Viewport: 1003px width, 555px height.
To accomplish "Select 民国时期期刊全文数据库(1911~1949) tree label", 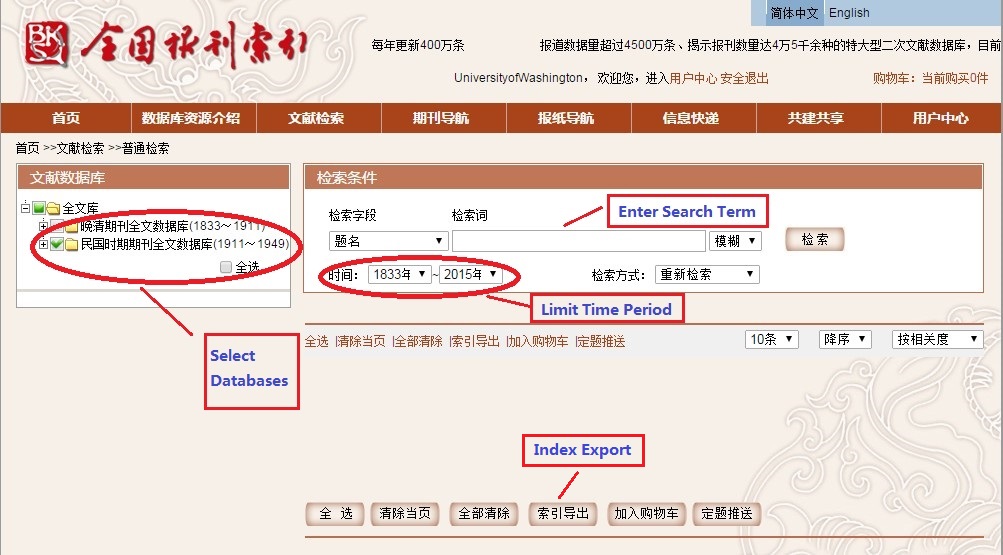I will pos(185,244).
